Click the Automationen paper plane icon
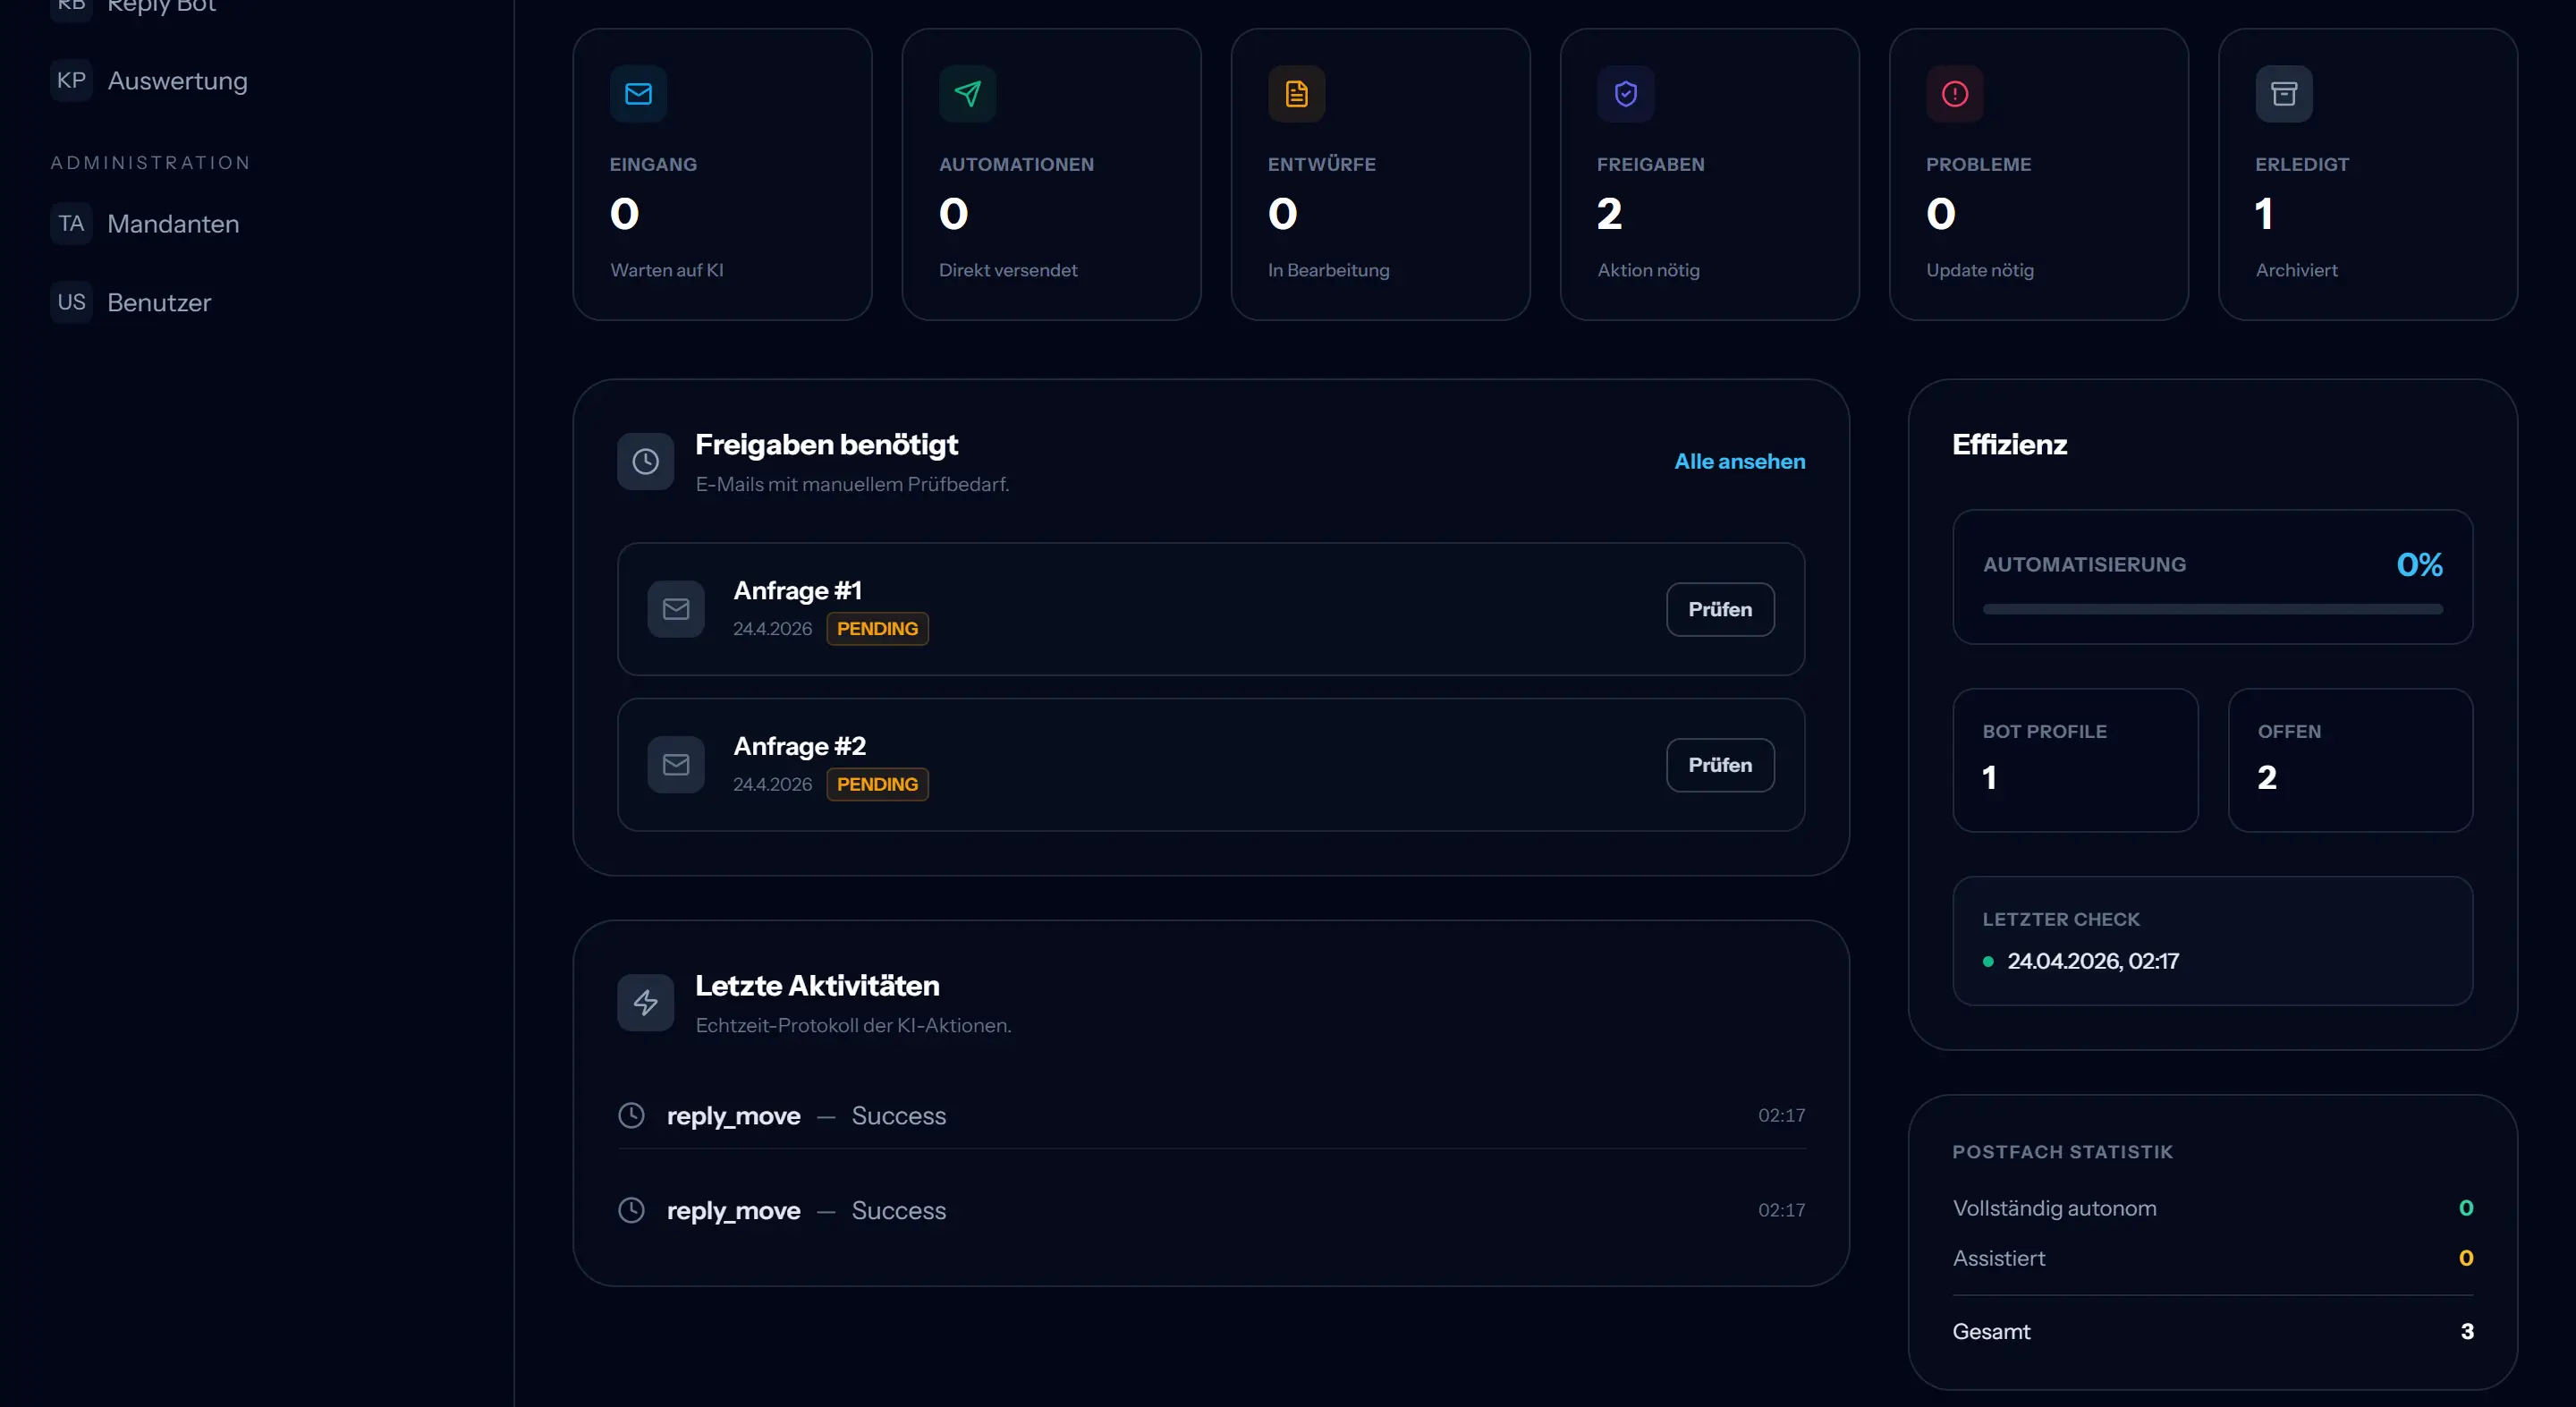This screenshot has width=2576, height=1407. pos(967,94)
